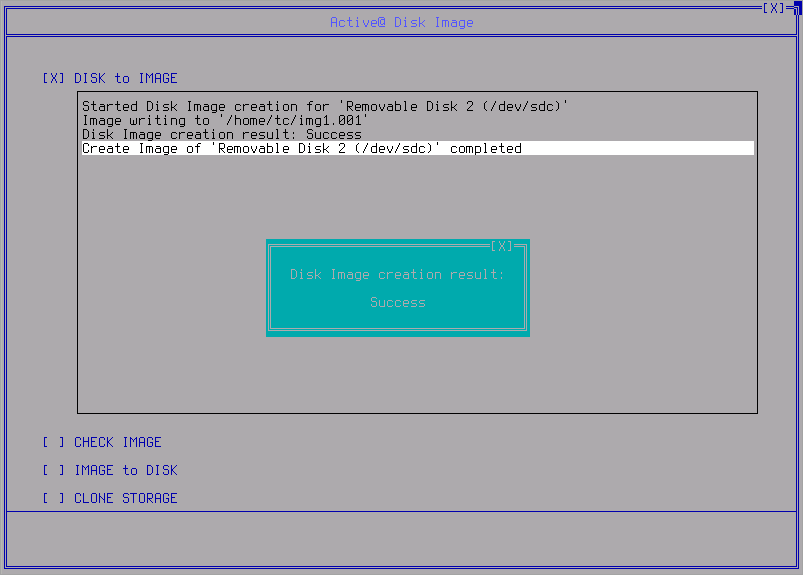This screenshot has height=575, width=803.
Task: Click the empty status bar at bottom
Action: (x=401, y=540)
